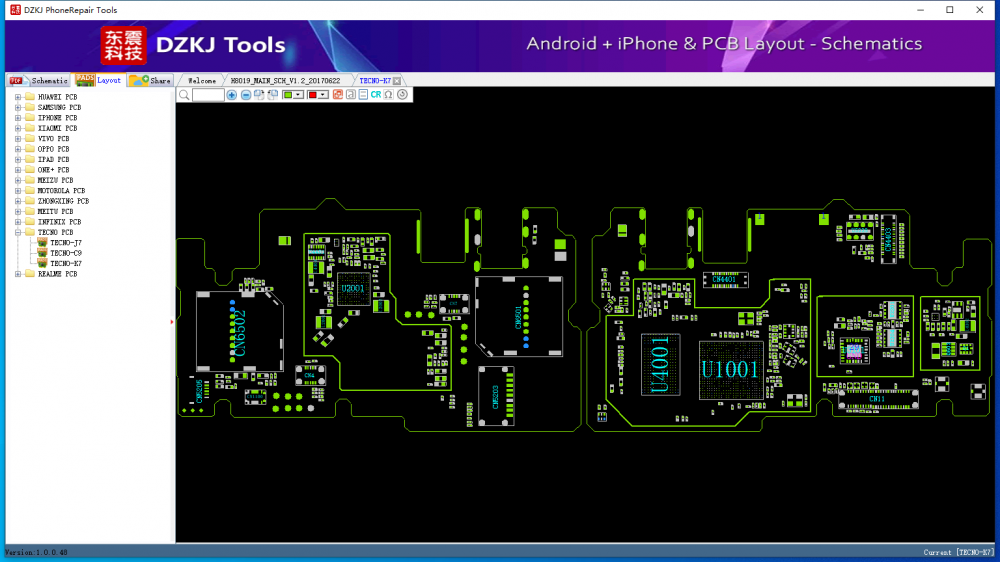Click the green color swatch
This screenshot has width=1000, height=562.
coord(288,95)
